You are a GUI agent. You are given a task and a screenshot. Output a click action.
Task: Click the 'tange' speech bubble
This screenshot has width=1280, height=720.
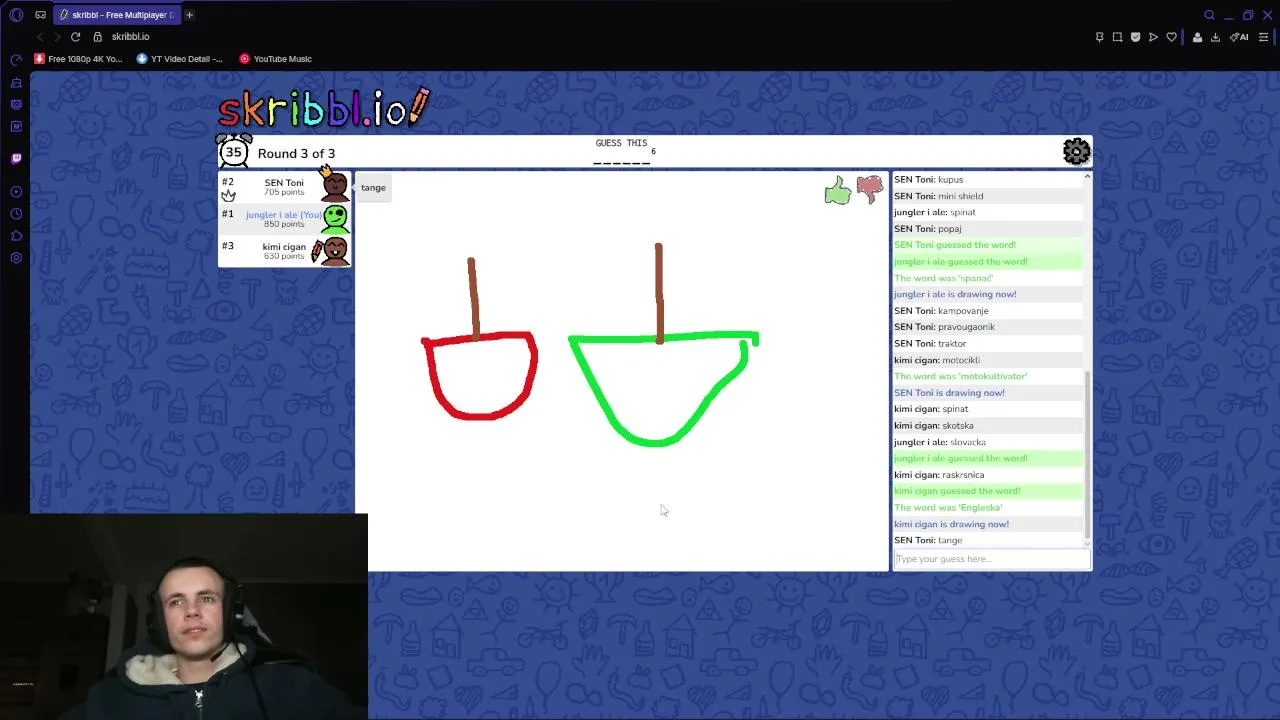coord(373,188)
